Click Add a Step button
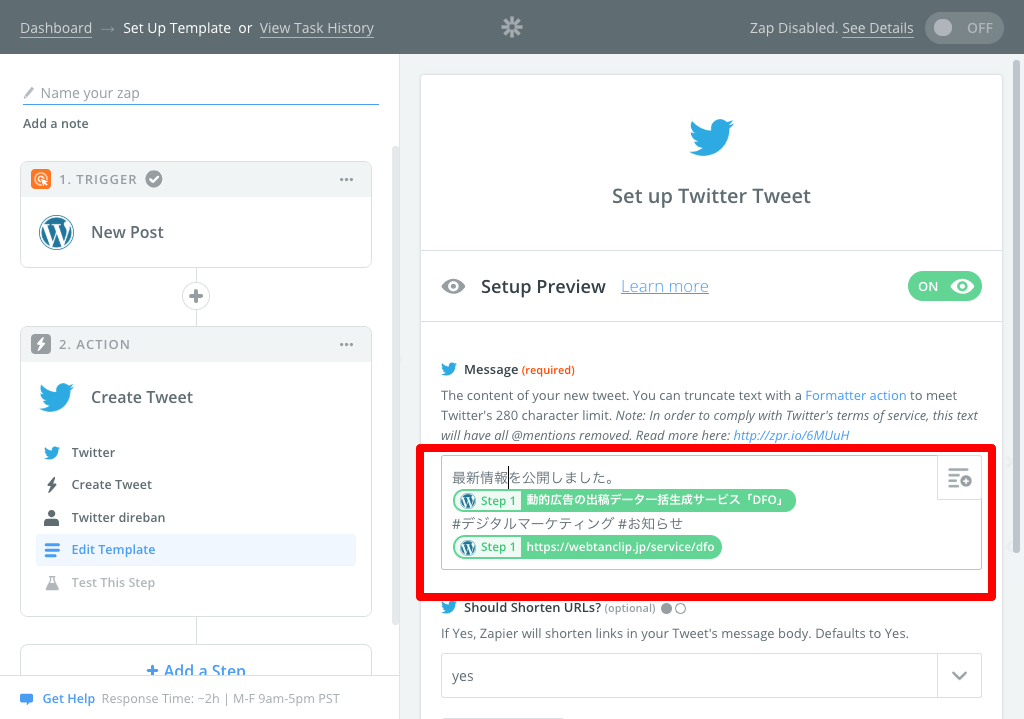This screenshot has width=1024, height=719. click(x=196, y=670)
